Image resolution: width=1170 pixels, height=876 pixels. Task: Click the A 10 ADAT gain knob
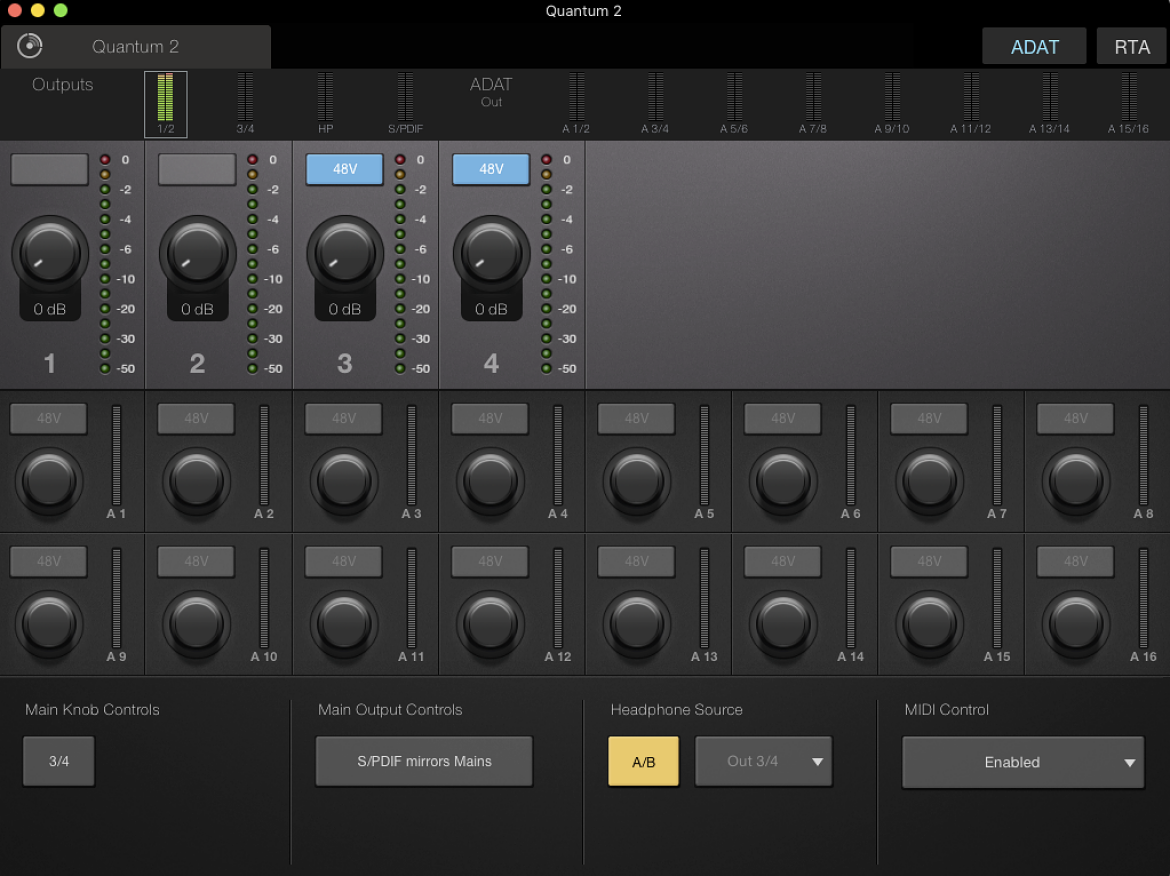(x=197, y=624)
